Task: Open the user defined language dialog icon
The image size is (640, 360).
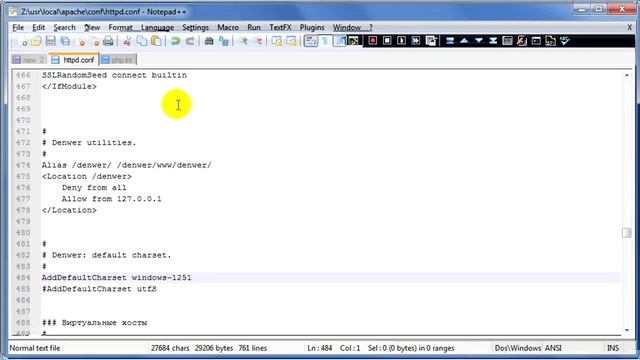Action: [x=354, y=41]
